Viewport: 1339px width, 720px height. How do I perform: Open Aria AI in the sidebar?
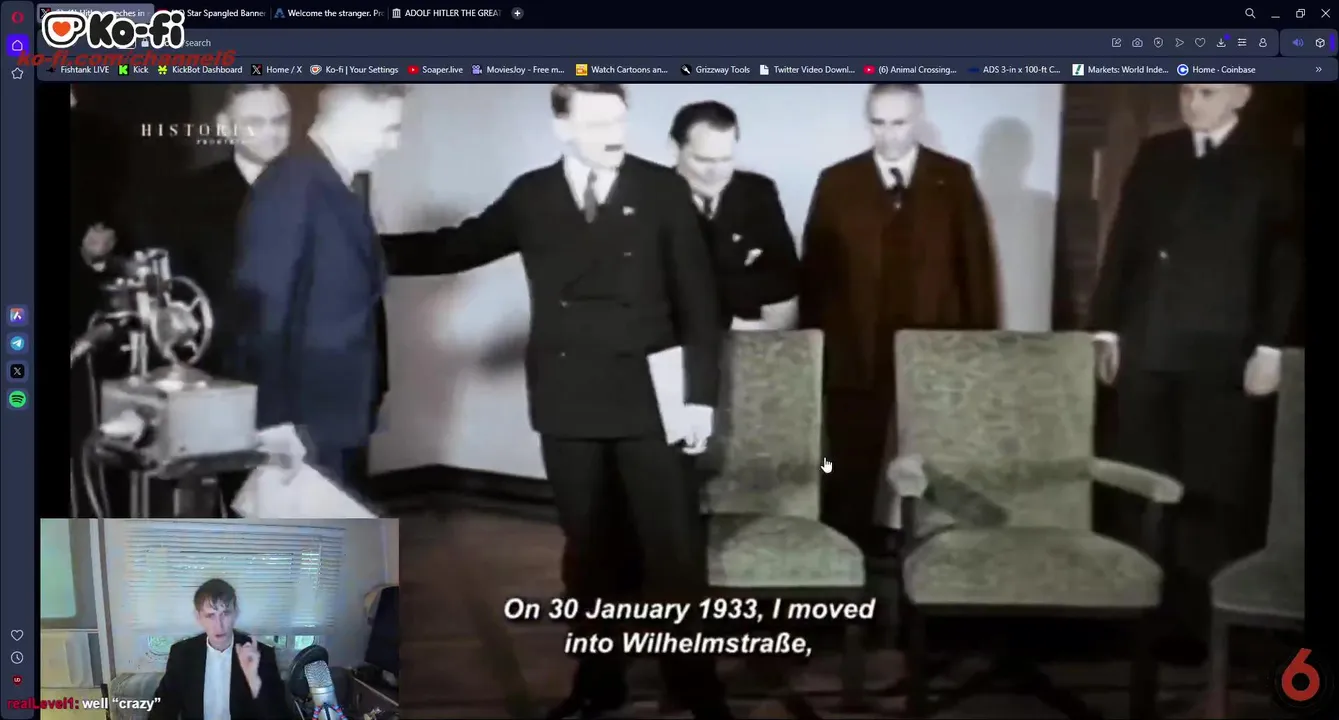17,315
